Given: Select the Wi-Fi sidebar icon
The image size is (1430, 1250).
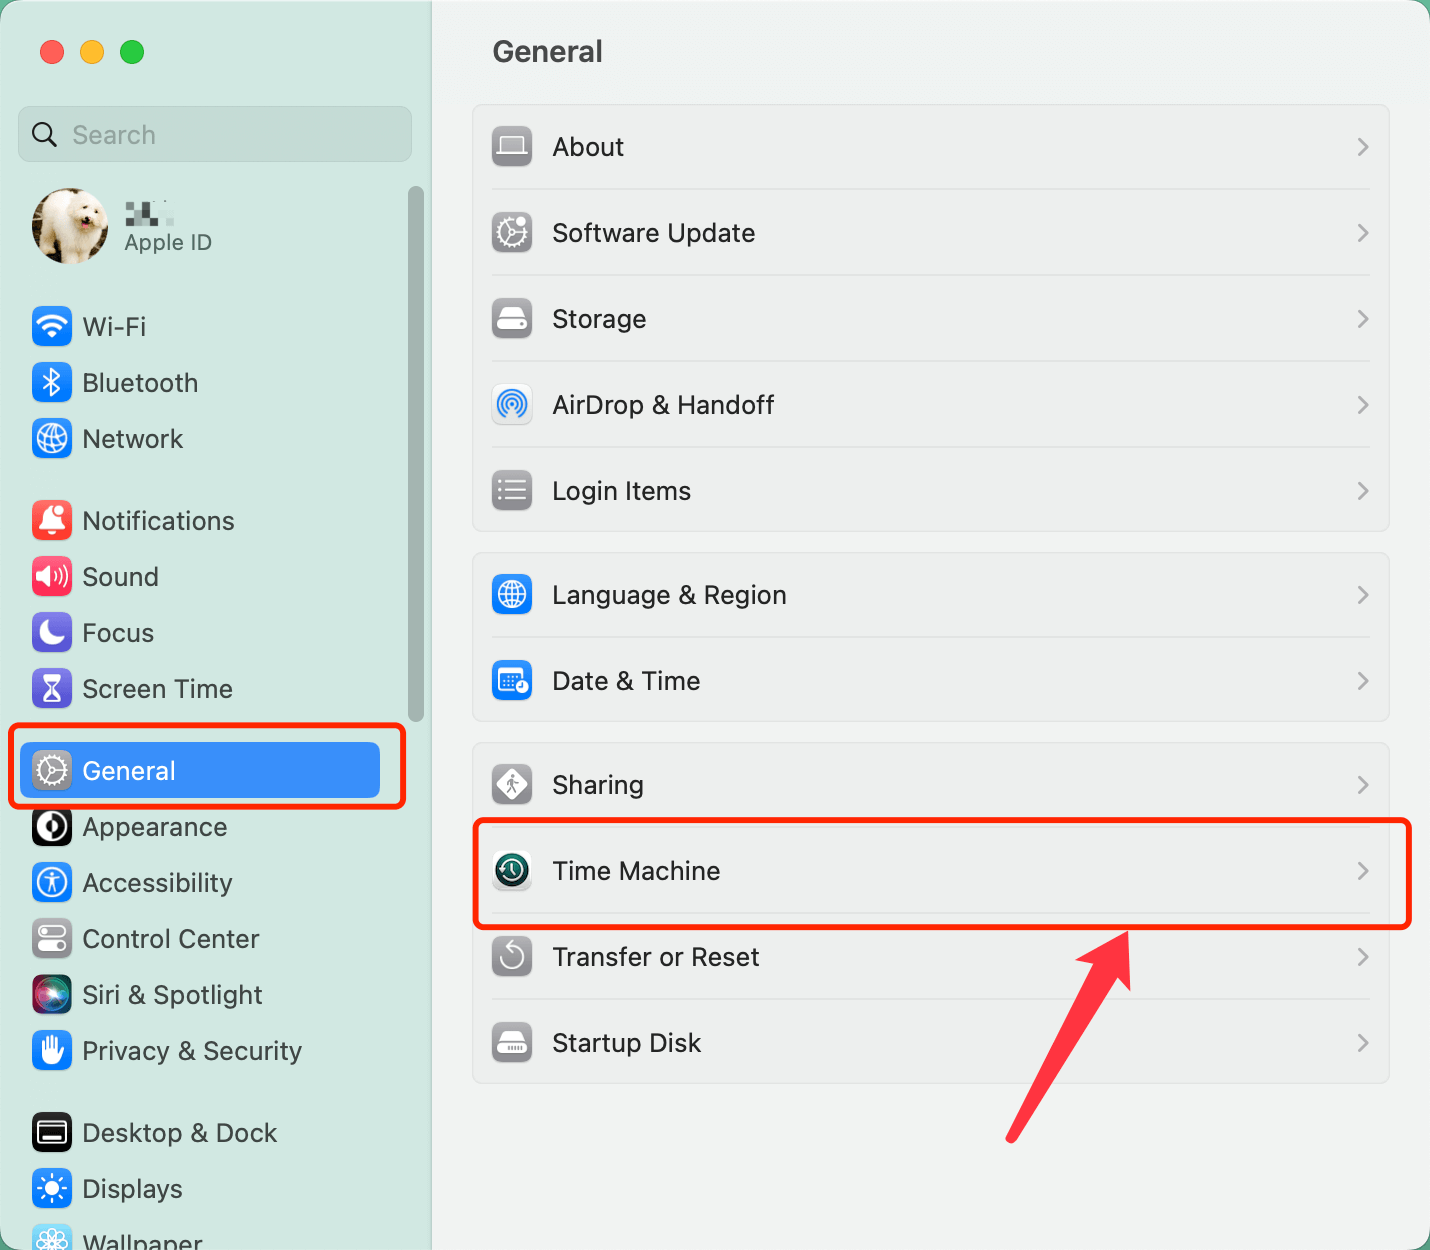Looking at the screenshot, I should pos(52,326).
